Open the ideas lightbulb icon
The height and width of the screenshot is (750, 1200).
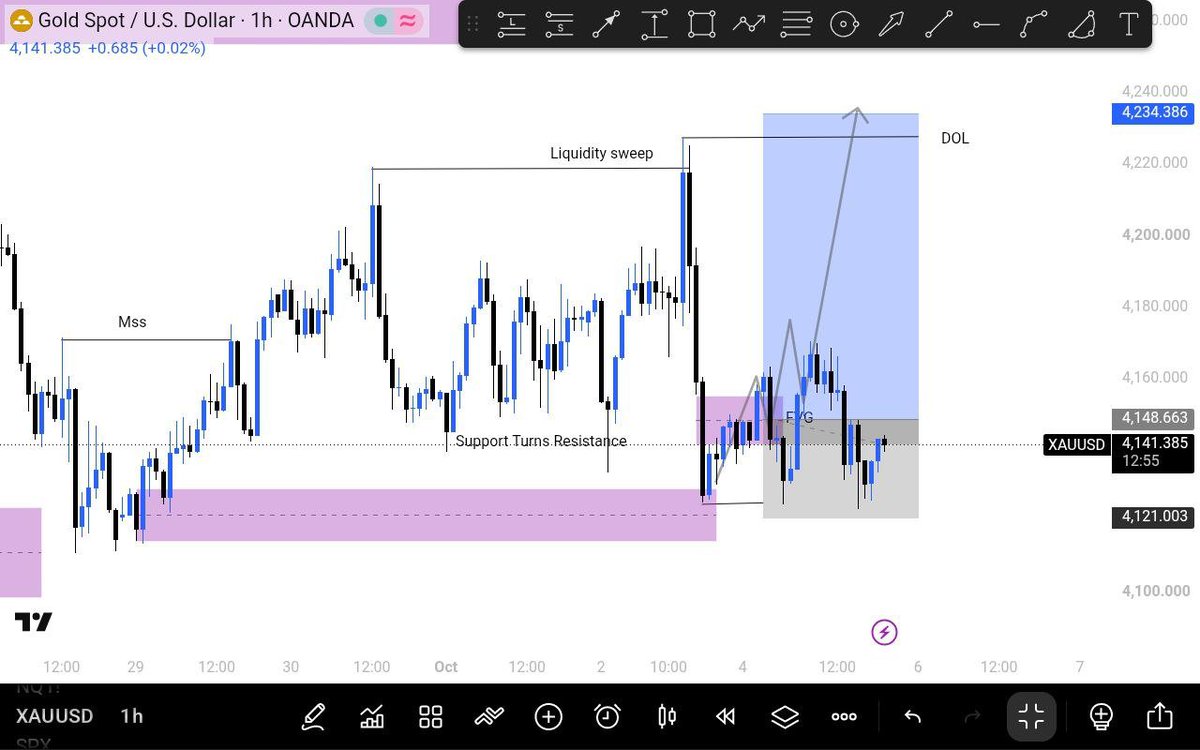point(1101,716)
